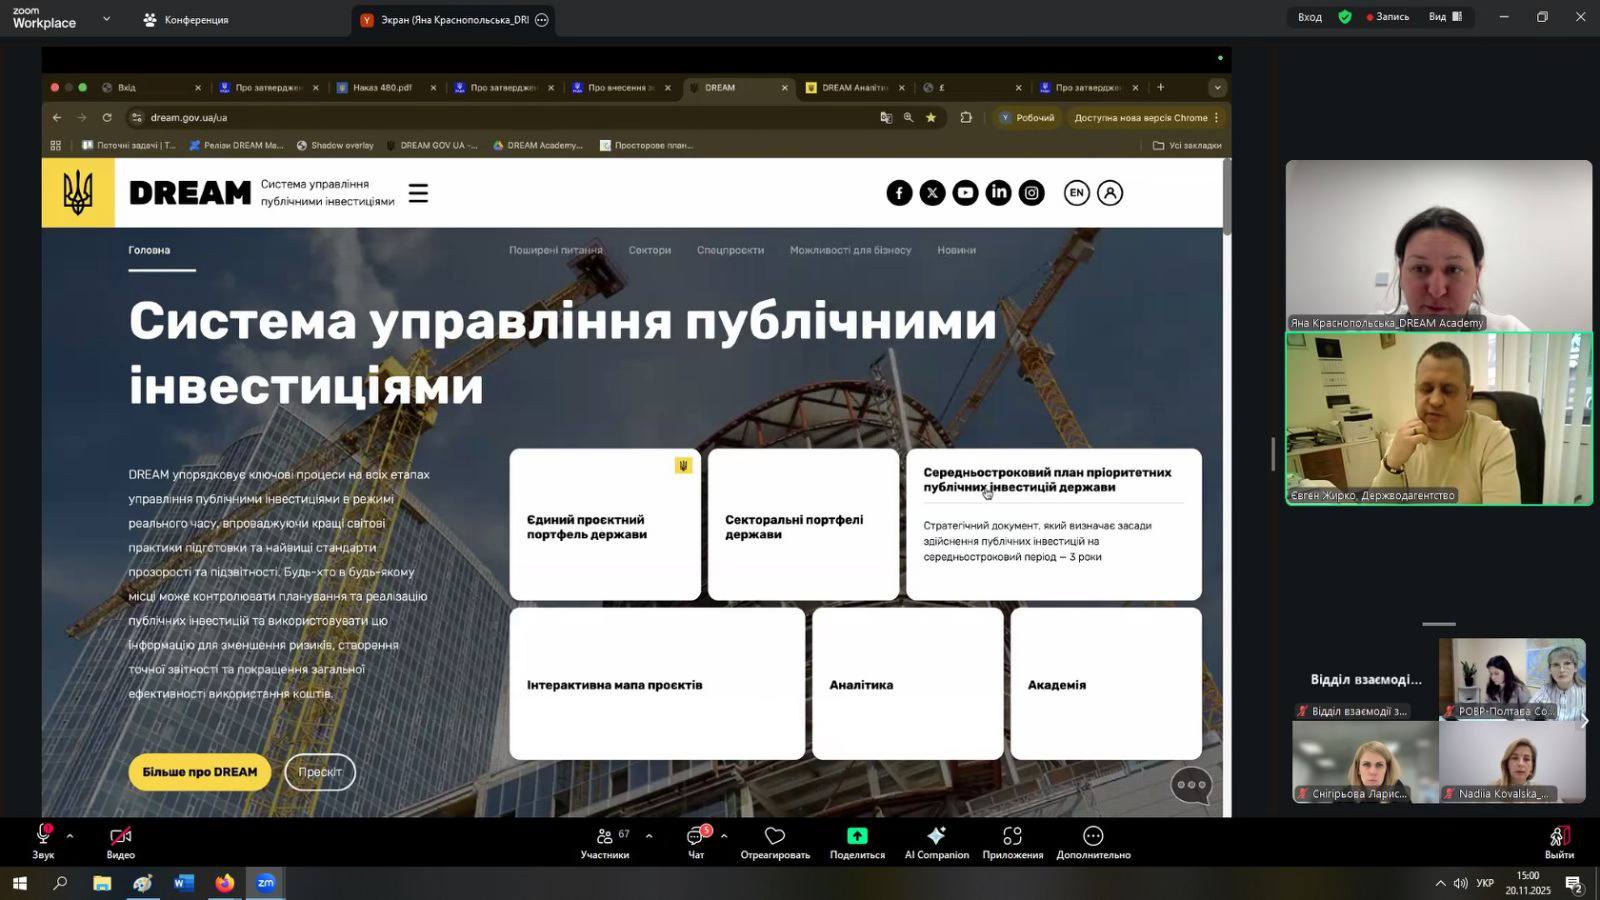Toggle the Вид layout button
Viewport: 1600px width, 900px height.
(1445, 17)
